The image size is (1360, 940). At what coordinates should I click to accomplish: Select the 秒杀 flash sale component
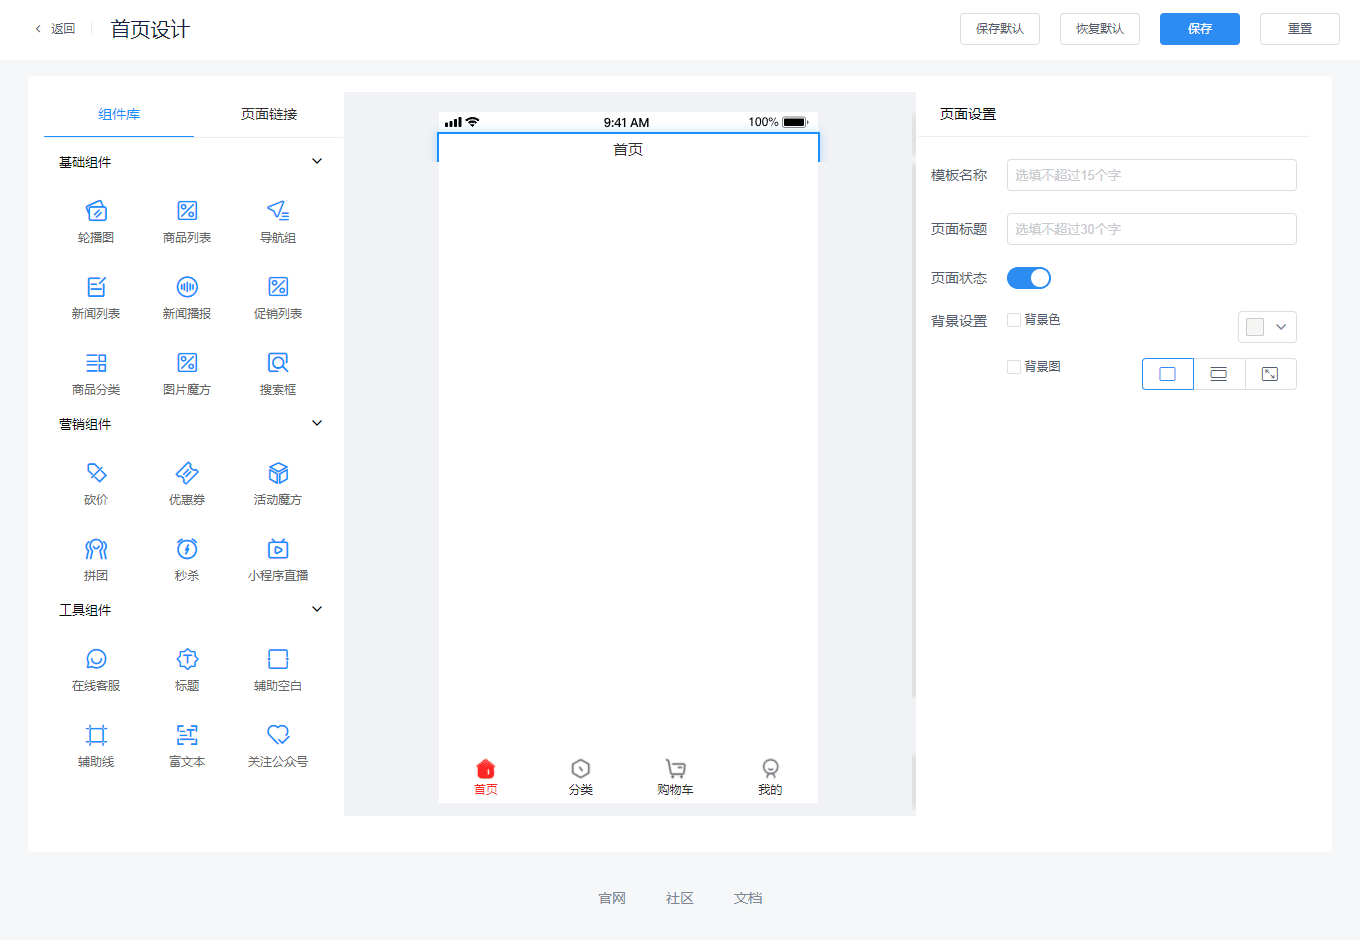[x=186, y=558]
